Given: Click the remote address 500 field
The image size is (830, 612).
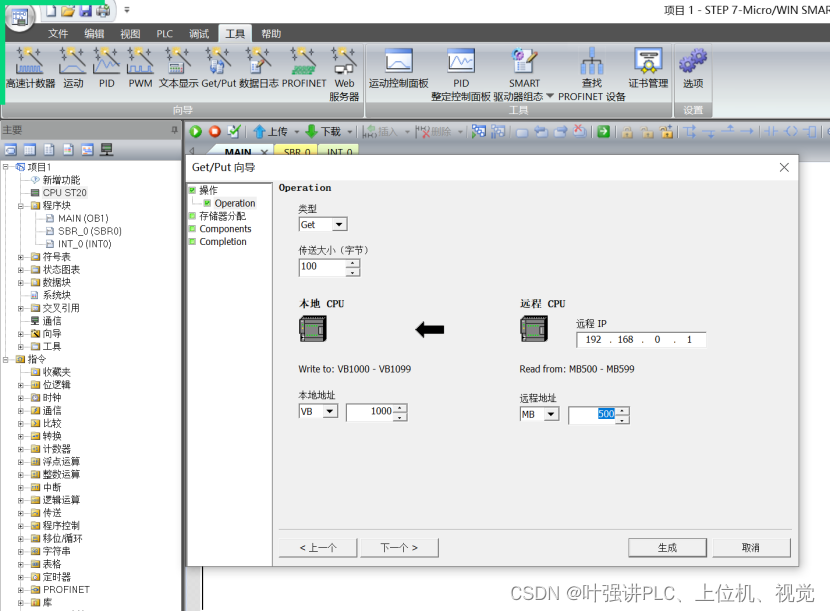Looking at the screenshot, I should pyautogui.click(x=593, y=415).
